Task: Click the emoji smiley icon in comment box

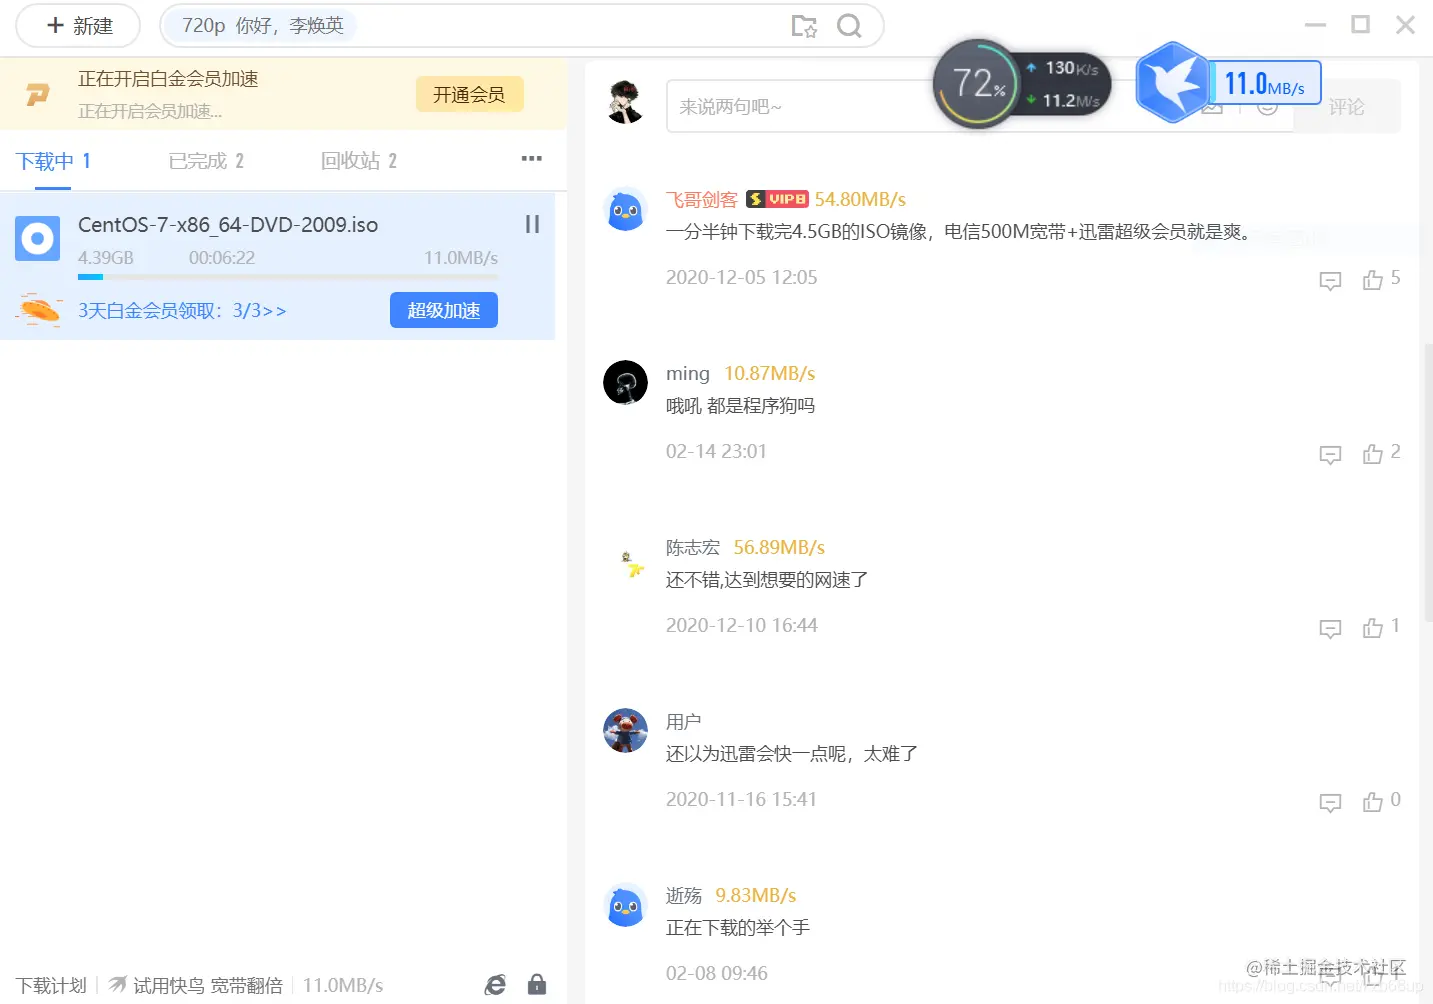Action: click(x=1267, y=107)
